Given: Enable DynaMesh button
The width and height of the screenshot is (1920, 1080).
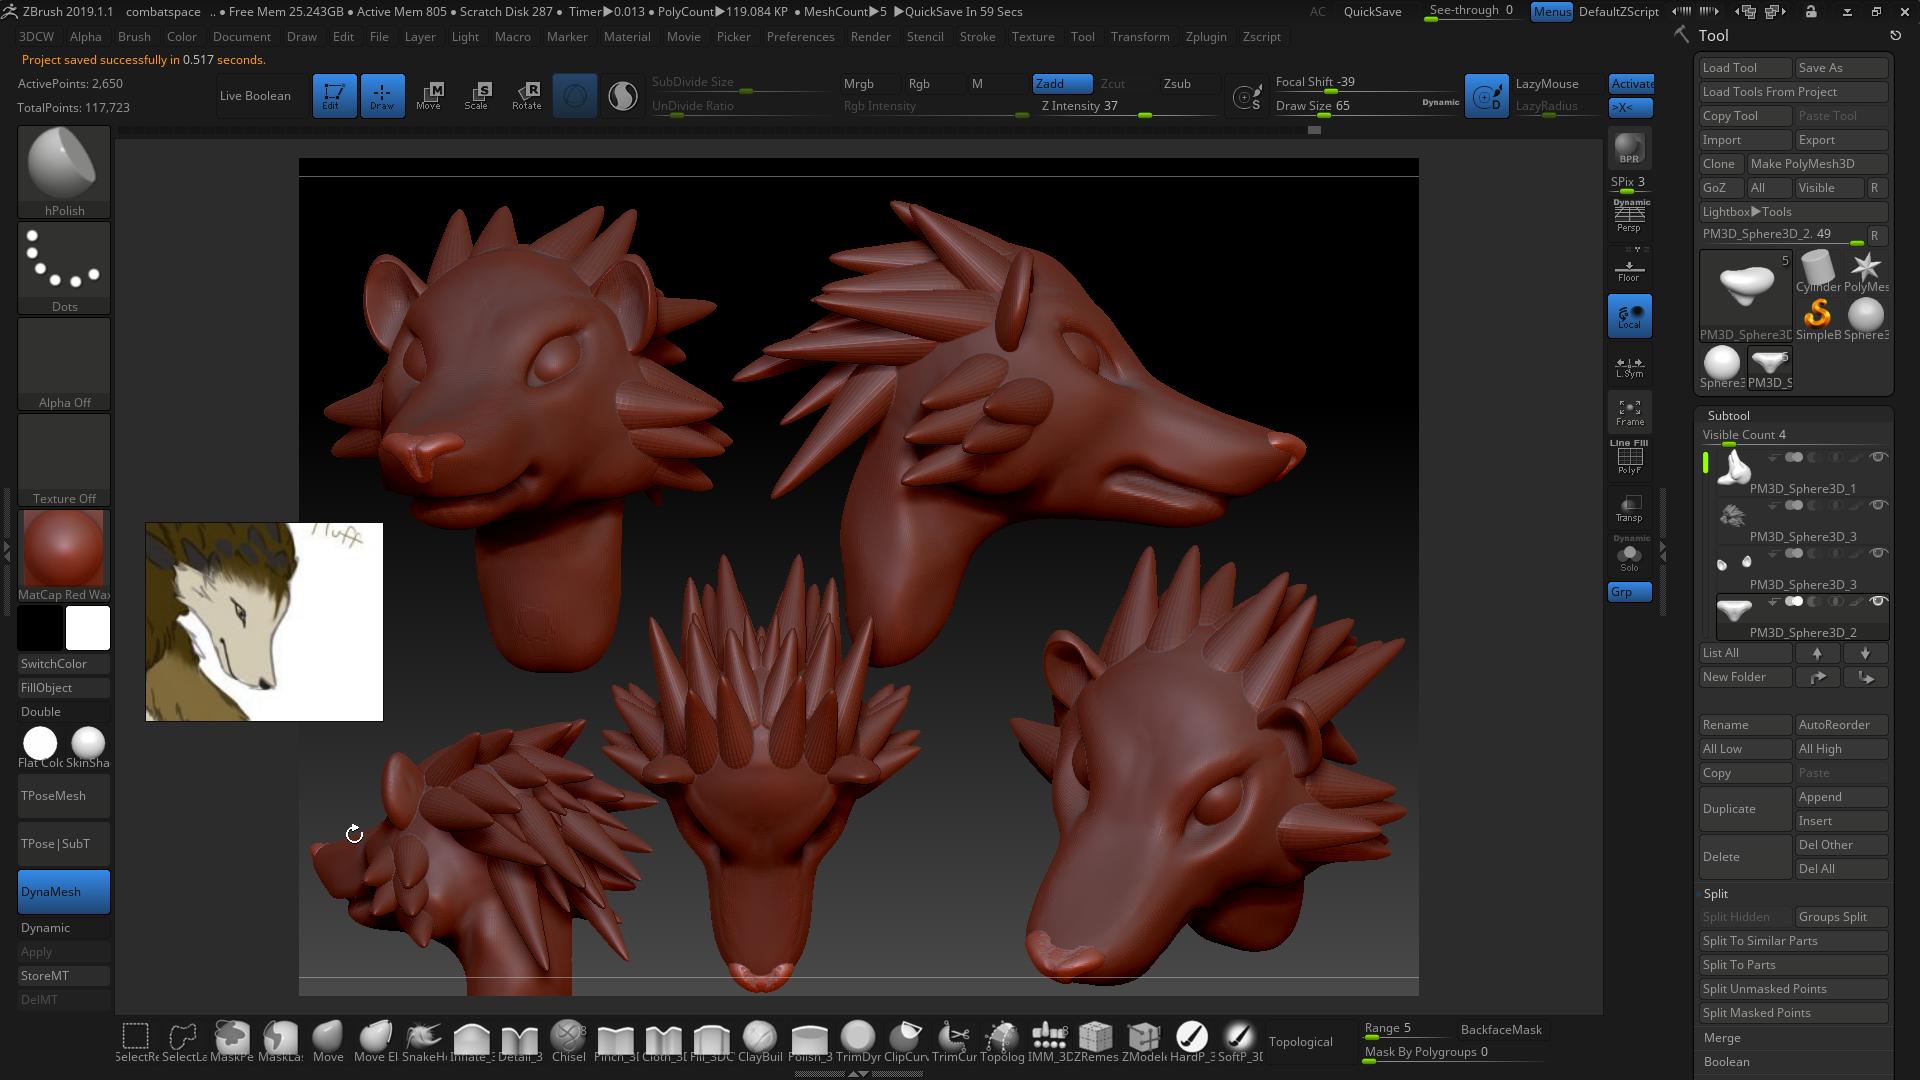Looking at the screenshot, I should click(x=64, y=891).
